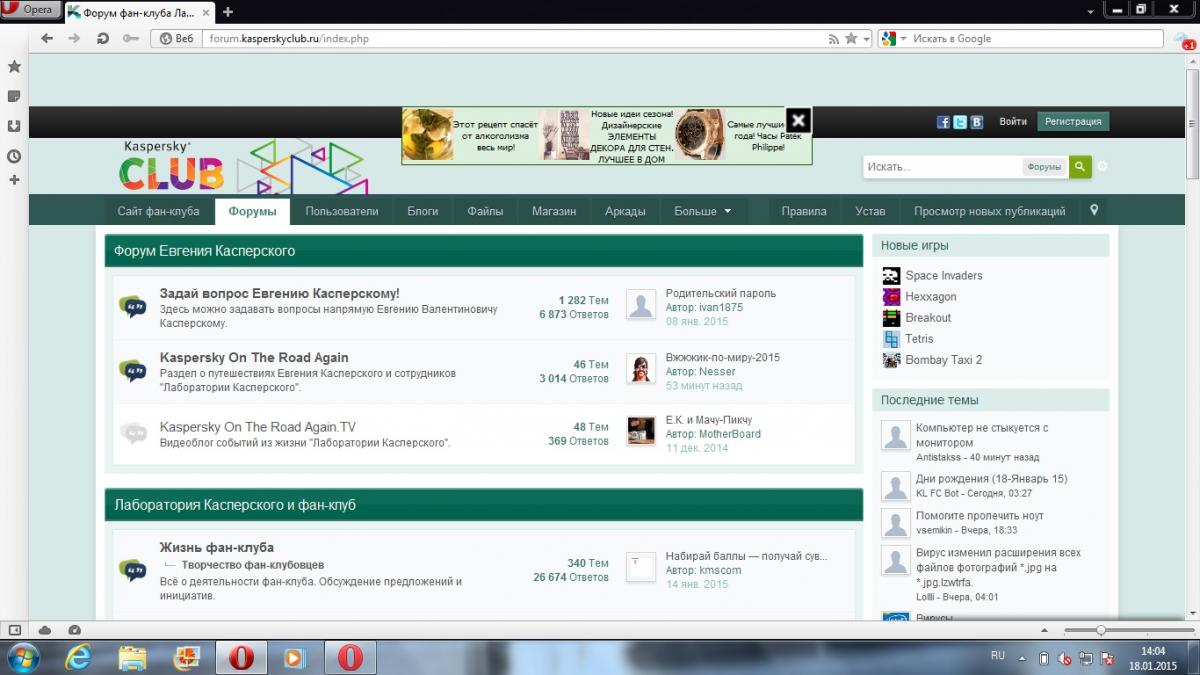Close the ad banner with X
The image size is (1200, 675).
tap(798, 121)
